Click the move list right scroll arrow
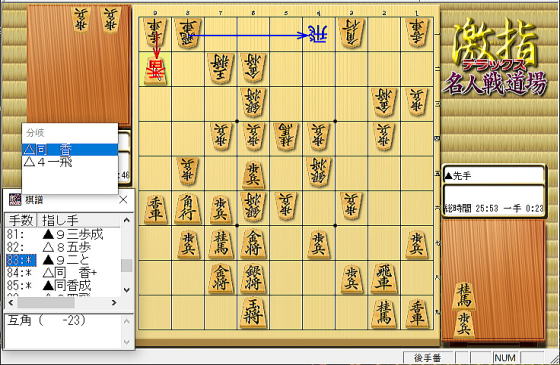 coord(114,303)
